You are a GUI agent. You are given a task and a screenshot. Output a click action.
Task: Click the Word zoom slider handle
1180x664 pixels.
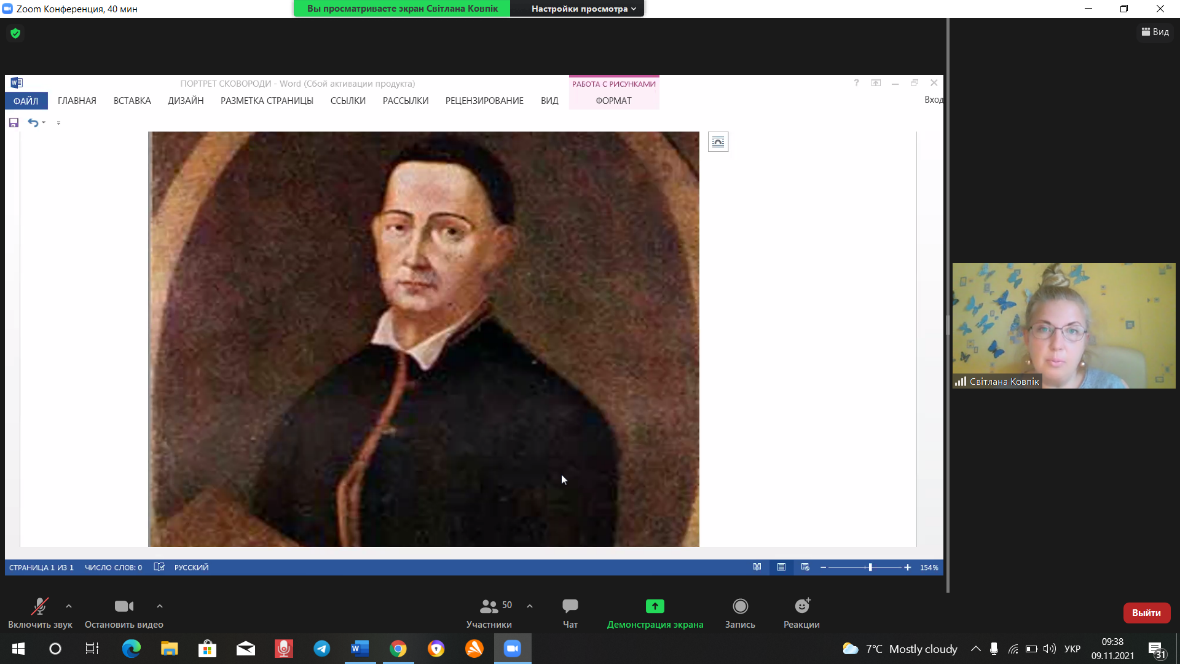pos(870,567)
